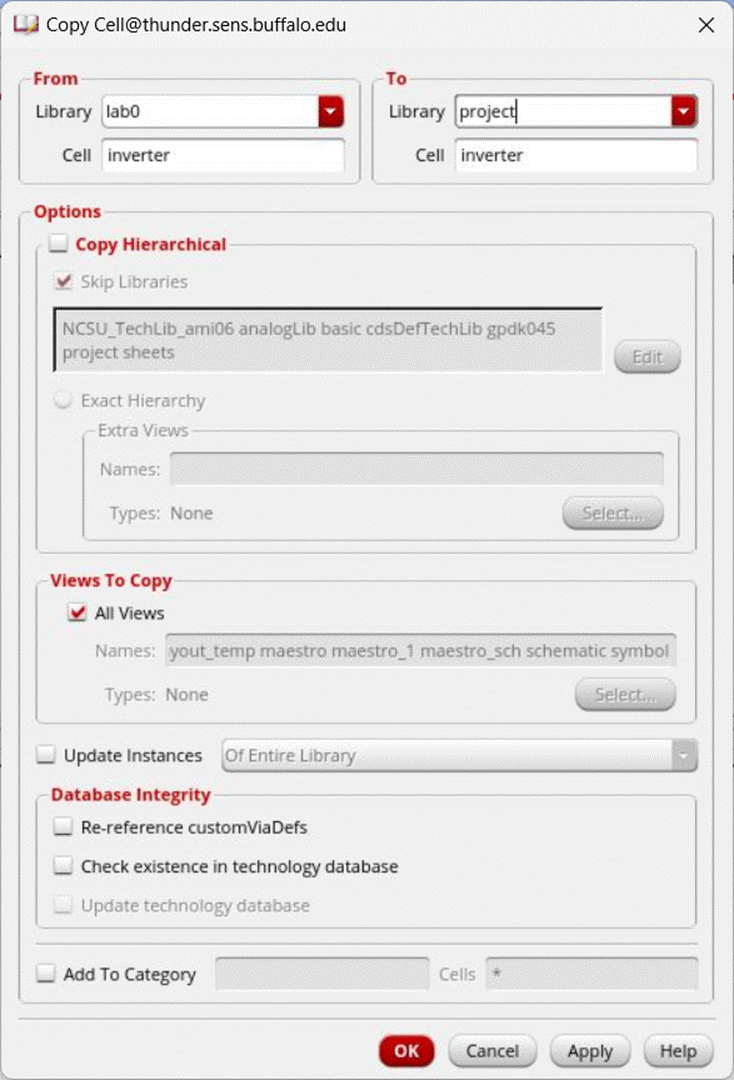734x1080 pixels.
Task: Click the Cells wildcard field showing asterisk
Action: pos(592,974)
